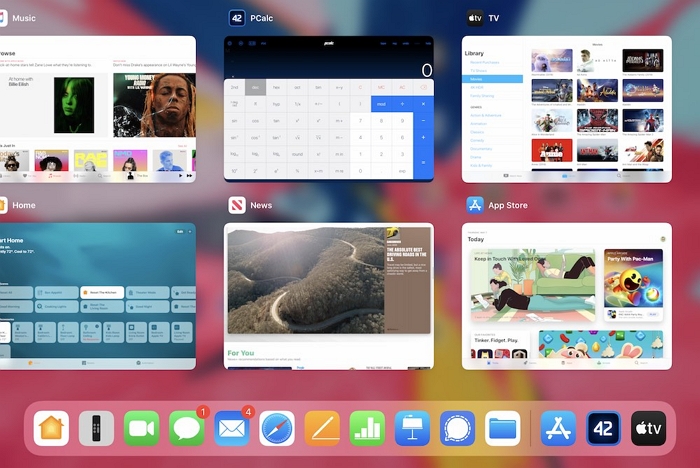Open Messages with one unread badge

point(187,429)
